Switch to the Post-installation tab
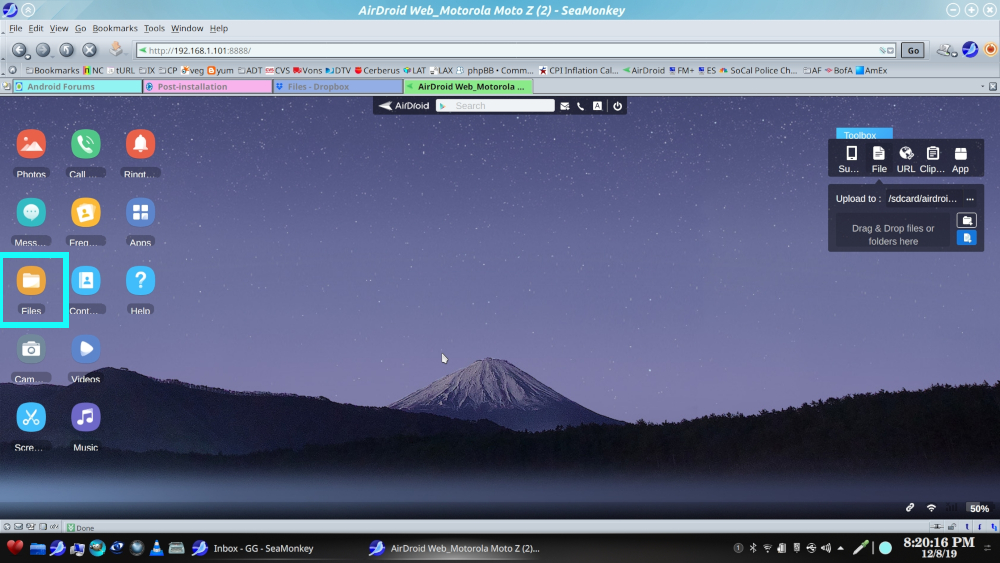 click(208, 87)
